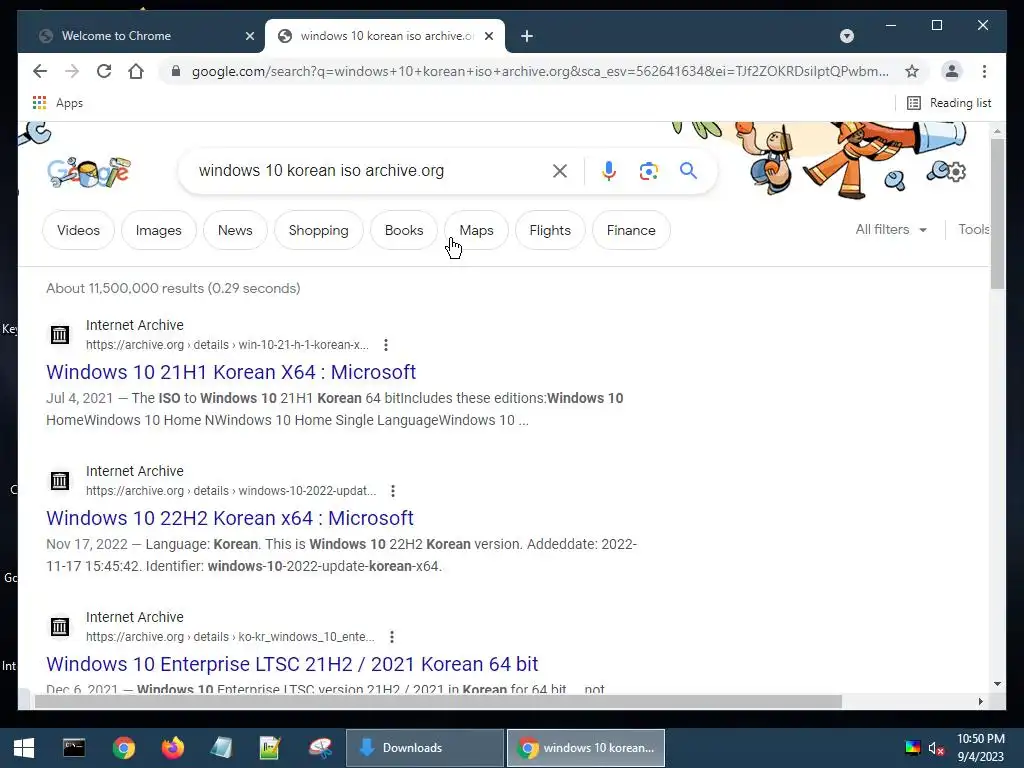Open the search Tools option

(x=974, y=229)
